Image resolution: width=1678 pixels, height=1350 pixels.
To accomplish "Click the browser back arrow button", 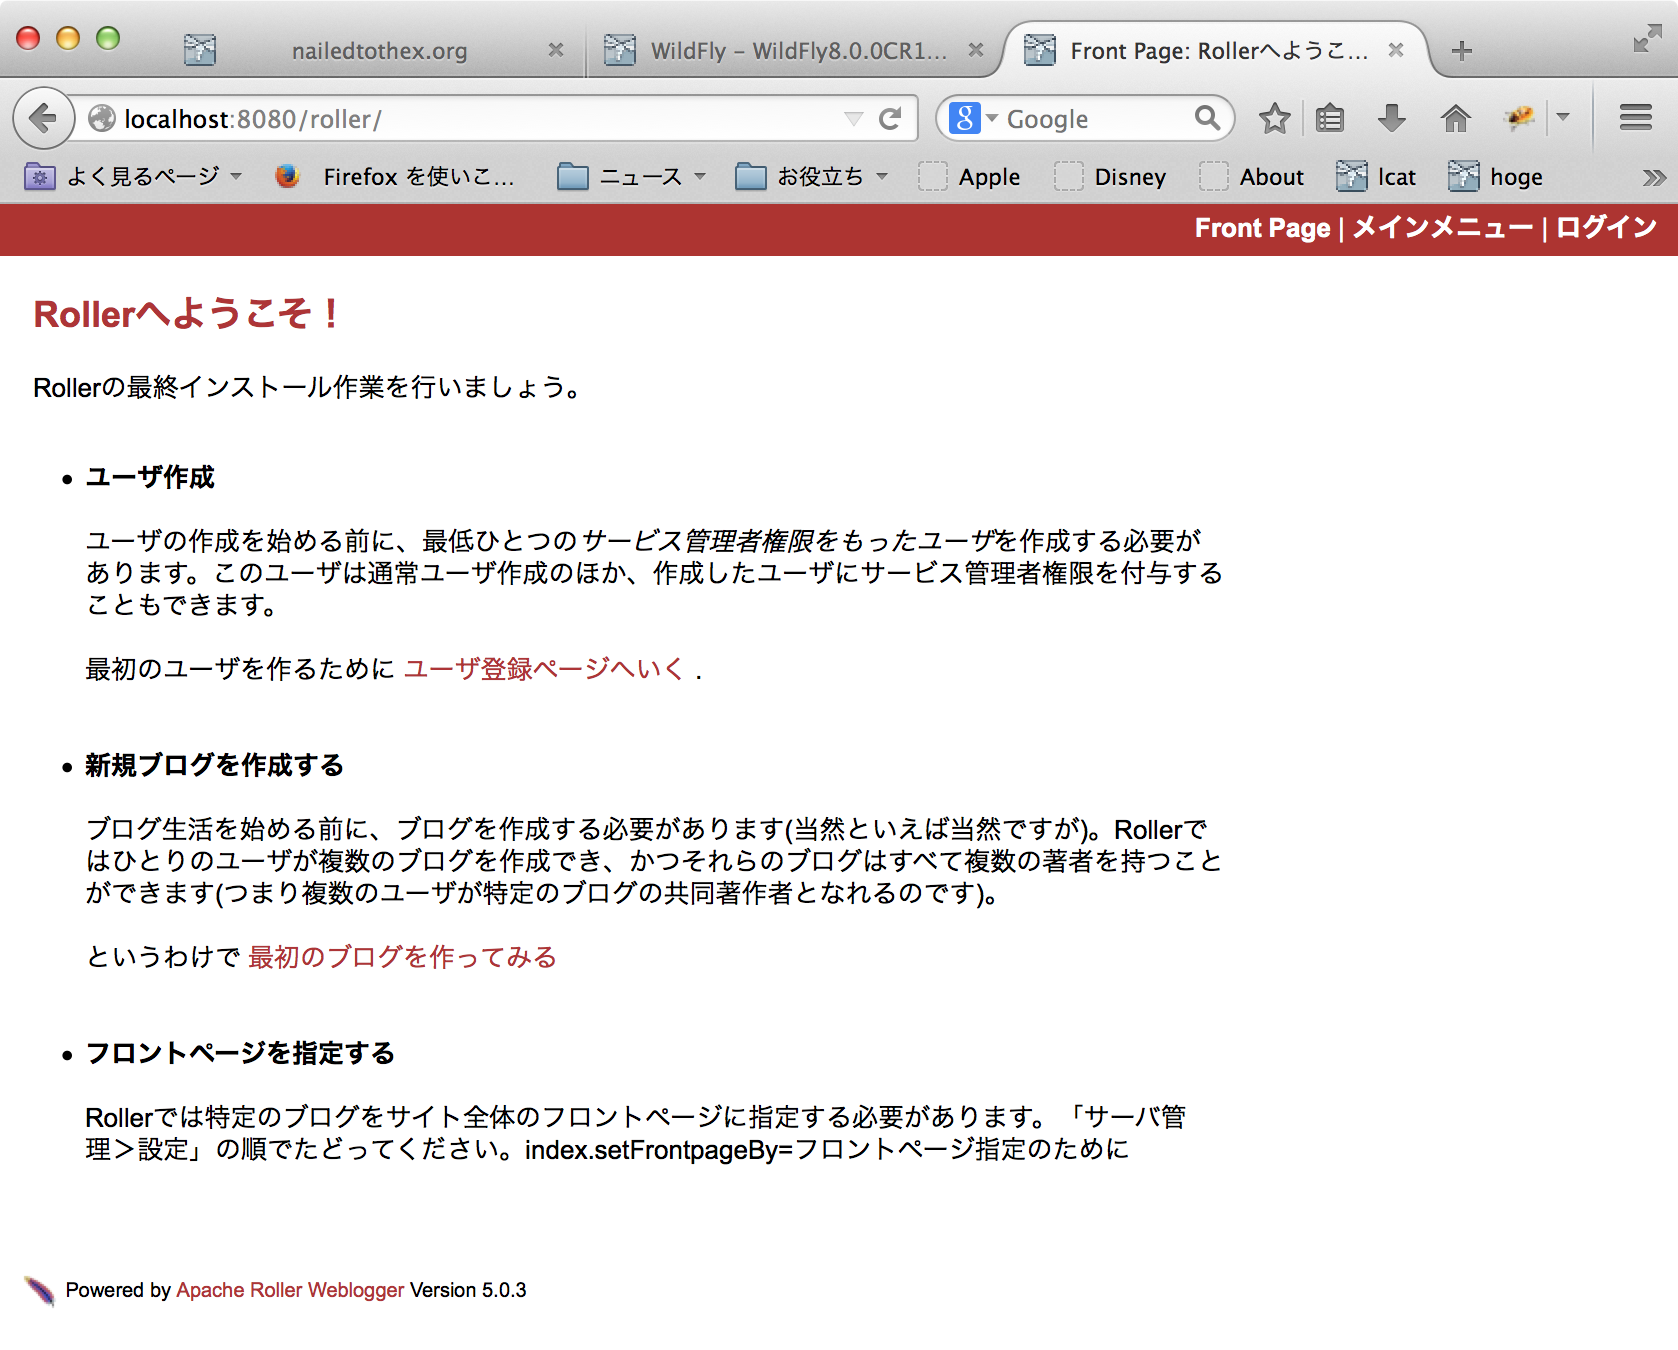I will [43, 119].
